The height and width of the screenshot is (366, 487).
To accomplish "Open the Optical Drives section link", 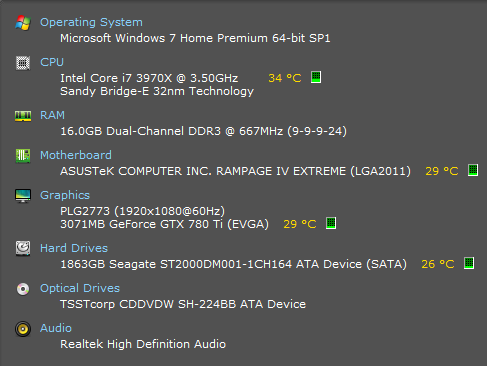I will [x=80, y=288].
